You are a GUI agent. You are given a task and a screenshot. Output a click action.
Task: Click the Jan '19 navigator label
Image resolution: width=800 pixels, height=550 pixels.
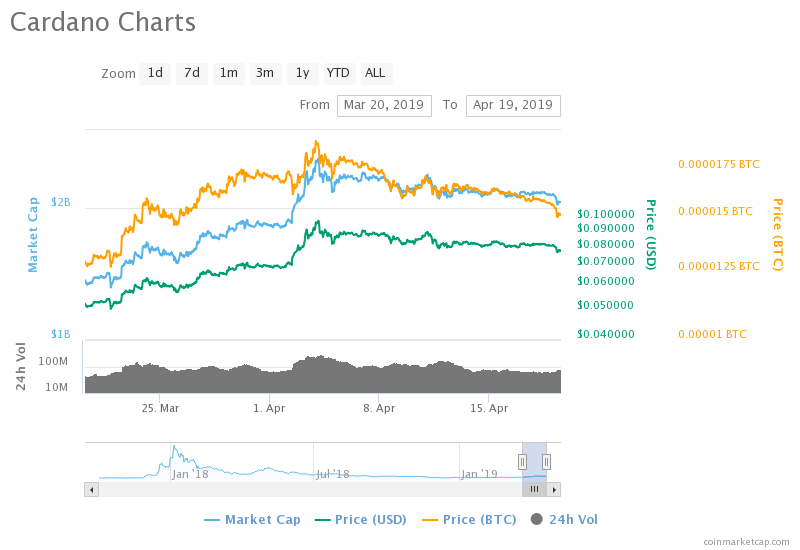479,474
